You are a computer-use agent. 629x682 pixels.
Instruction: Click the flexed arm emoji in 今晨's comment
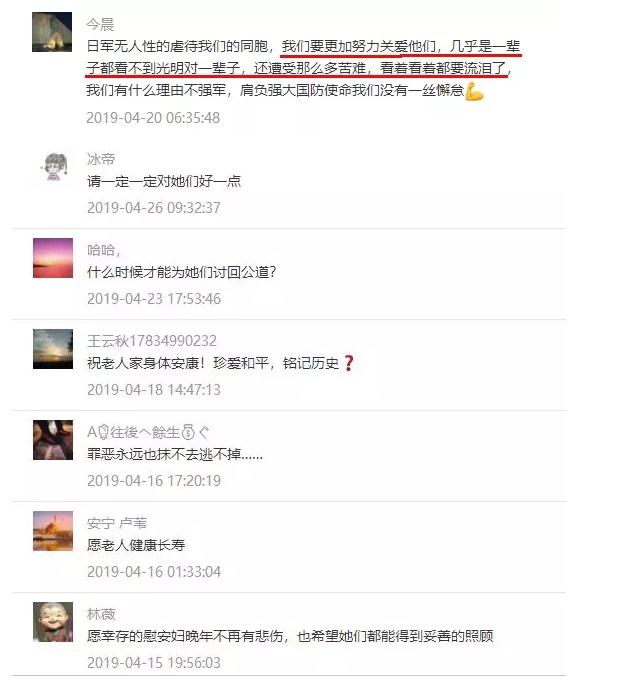(x=474, y=91)
